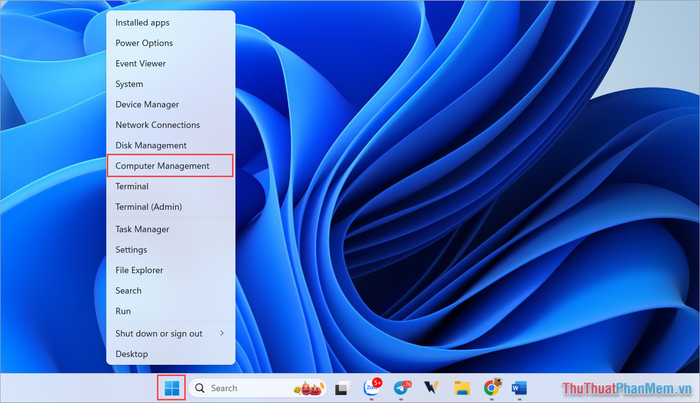Choose Search in the context menu
The height and width of the screenshot is (403, 700).
coord(171,291)
